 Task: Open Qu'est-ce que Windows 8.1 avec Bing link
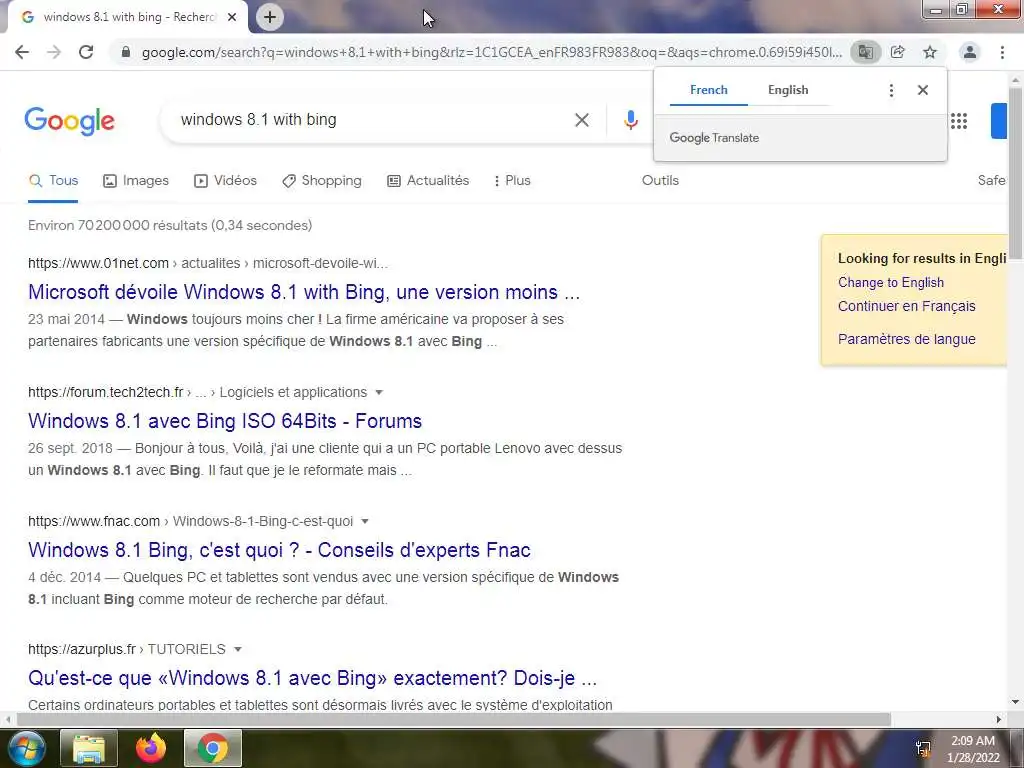(x=312, y=679)
